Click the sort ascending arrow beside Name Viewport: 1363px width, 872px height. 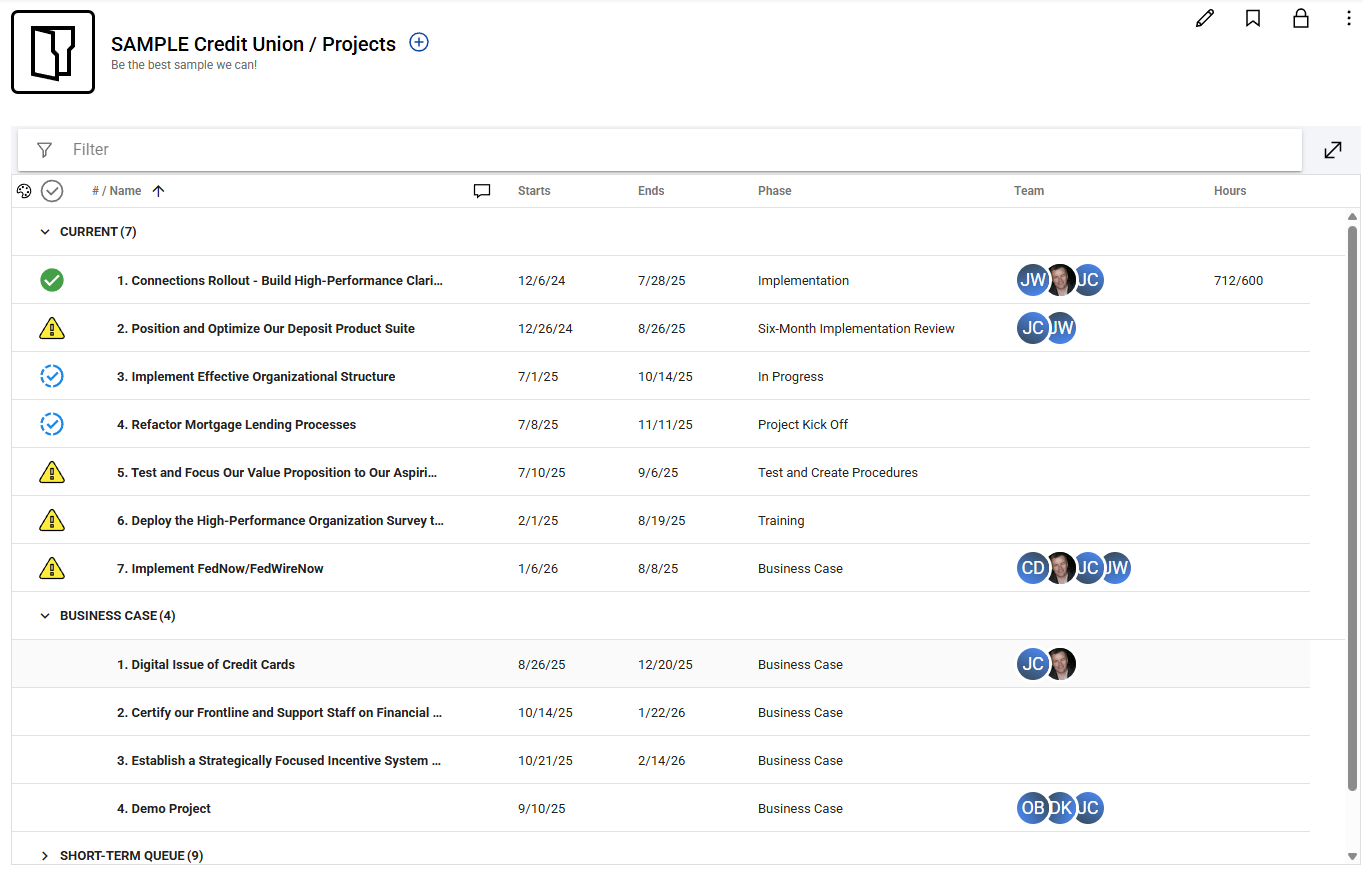pos(158,191)
